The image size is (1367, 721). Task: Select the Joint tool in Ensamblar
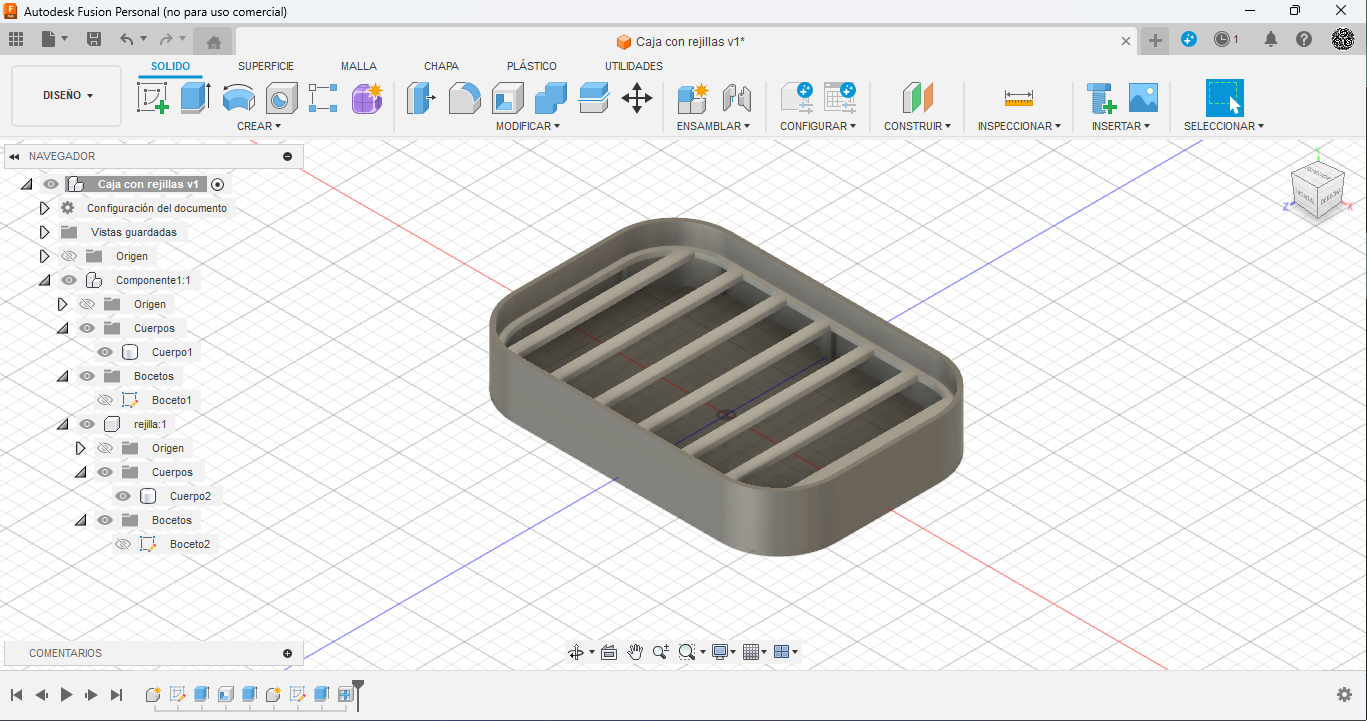click(x=736, y=98)
